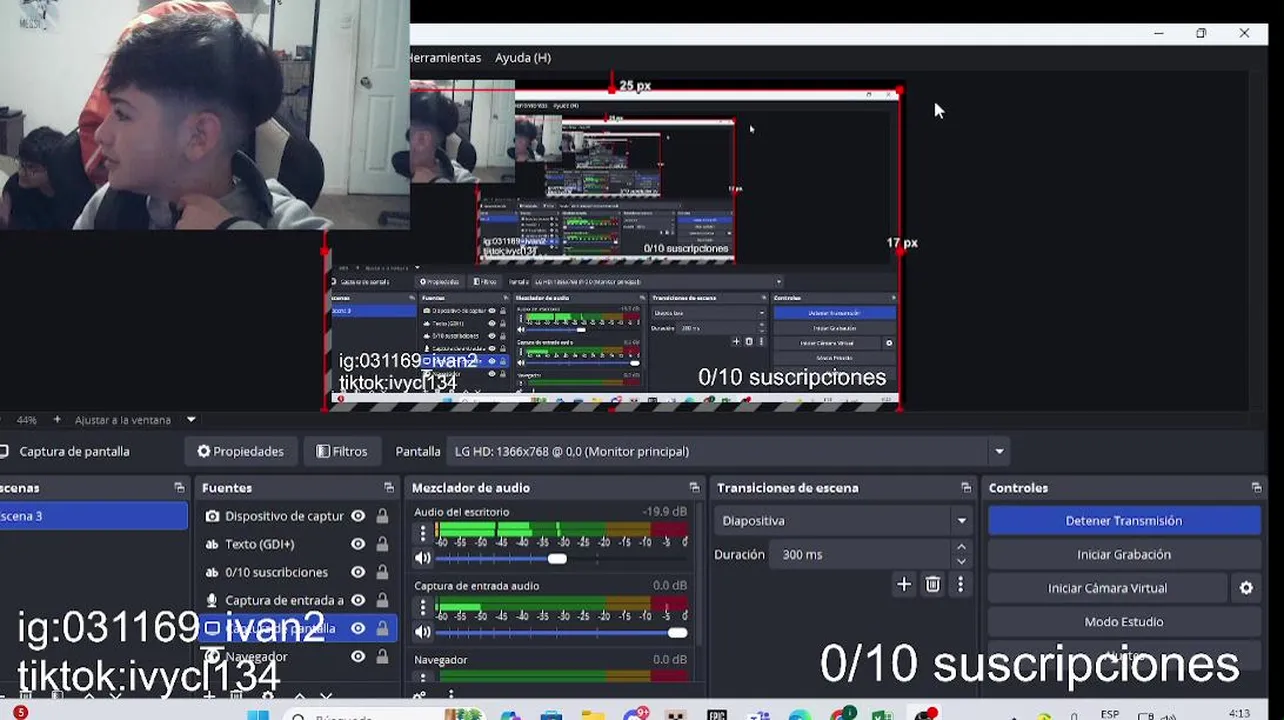This screenshot has height=720, width=1284.
Task: Click the -19.9 dB level readout
Action: click(664, 512)
